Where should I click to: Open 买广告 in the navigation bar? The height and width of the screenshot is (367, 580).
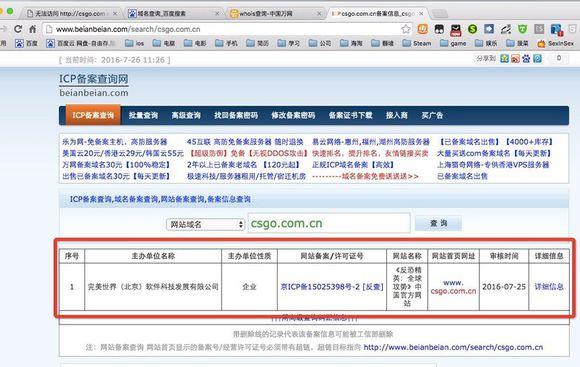pos(432,115)
